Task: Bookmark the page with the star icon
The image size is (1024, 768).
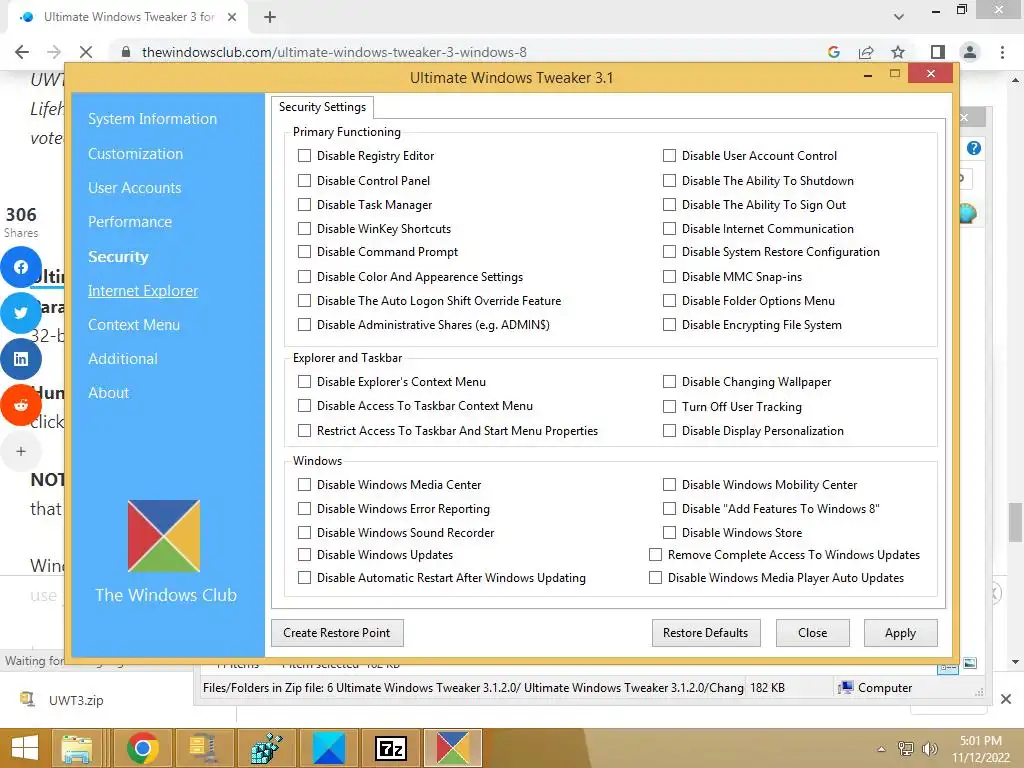Action: pyautogui.click(x=898, y=52)
